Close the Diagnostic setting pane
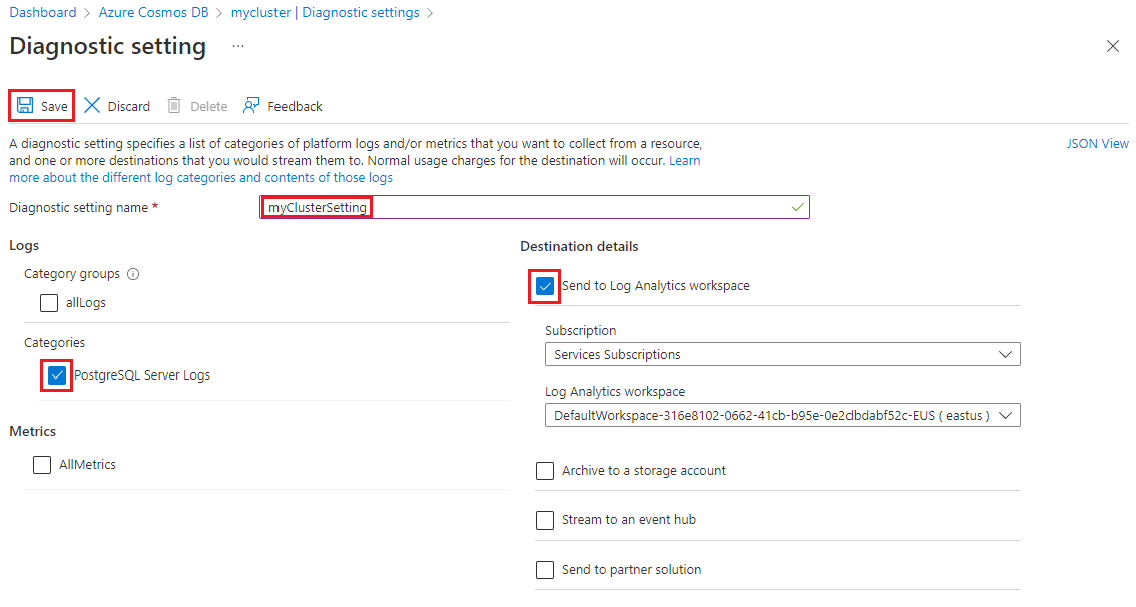 [1113, 46]
